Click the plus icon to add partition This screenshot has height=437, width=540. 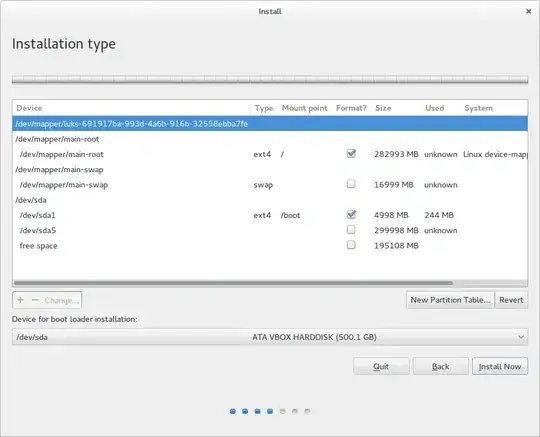[20, 300]
